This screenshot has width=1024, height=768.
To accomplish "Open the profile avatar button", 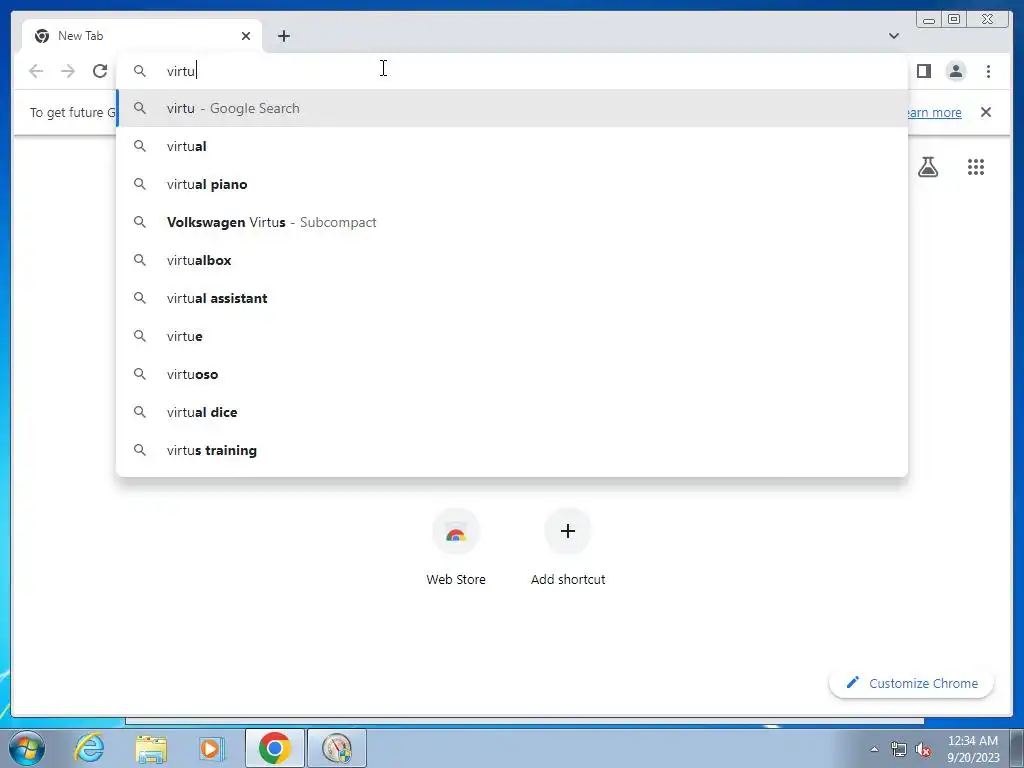I will [955, 71].
